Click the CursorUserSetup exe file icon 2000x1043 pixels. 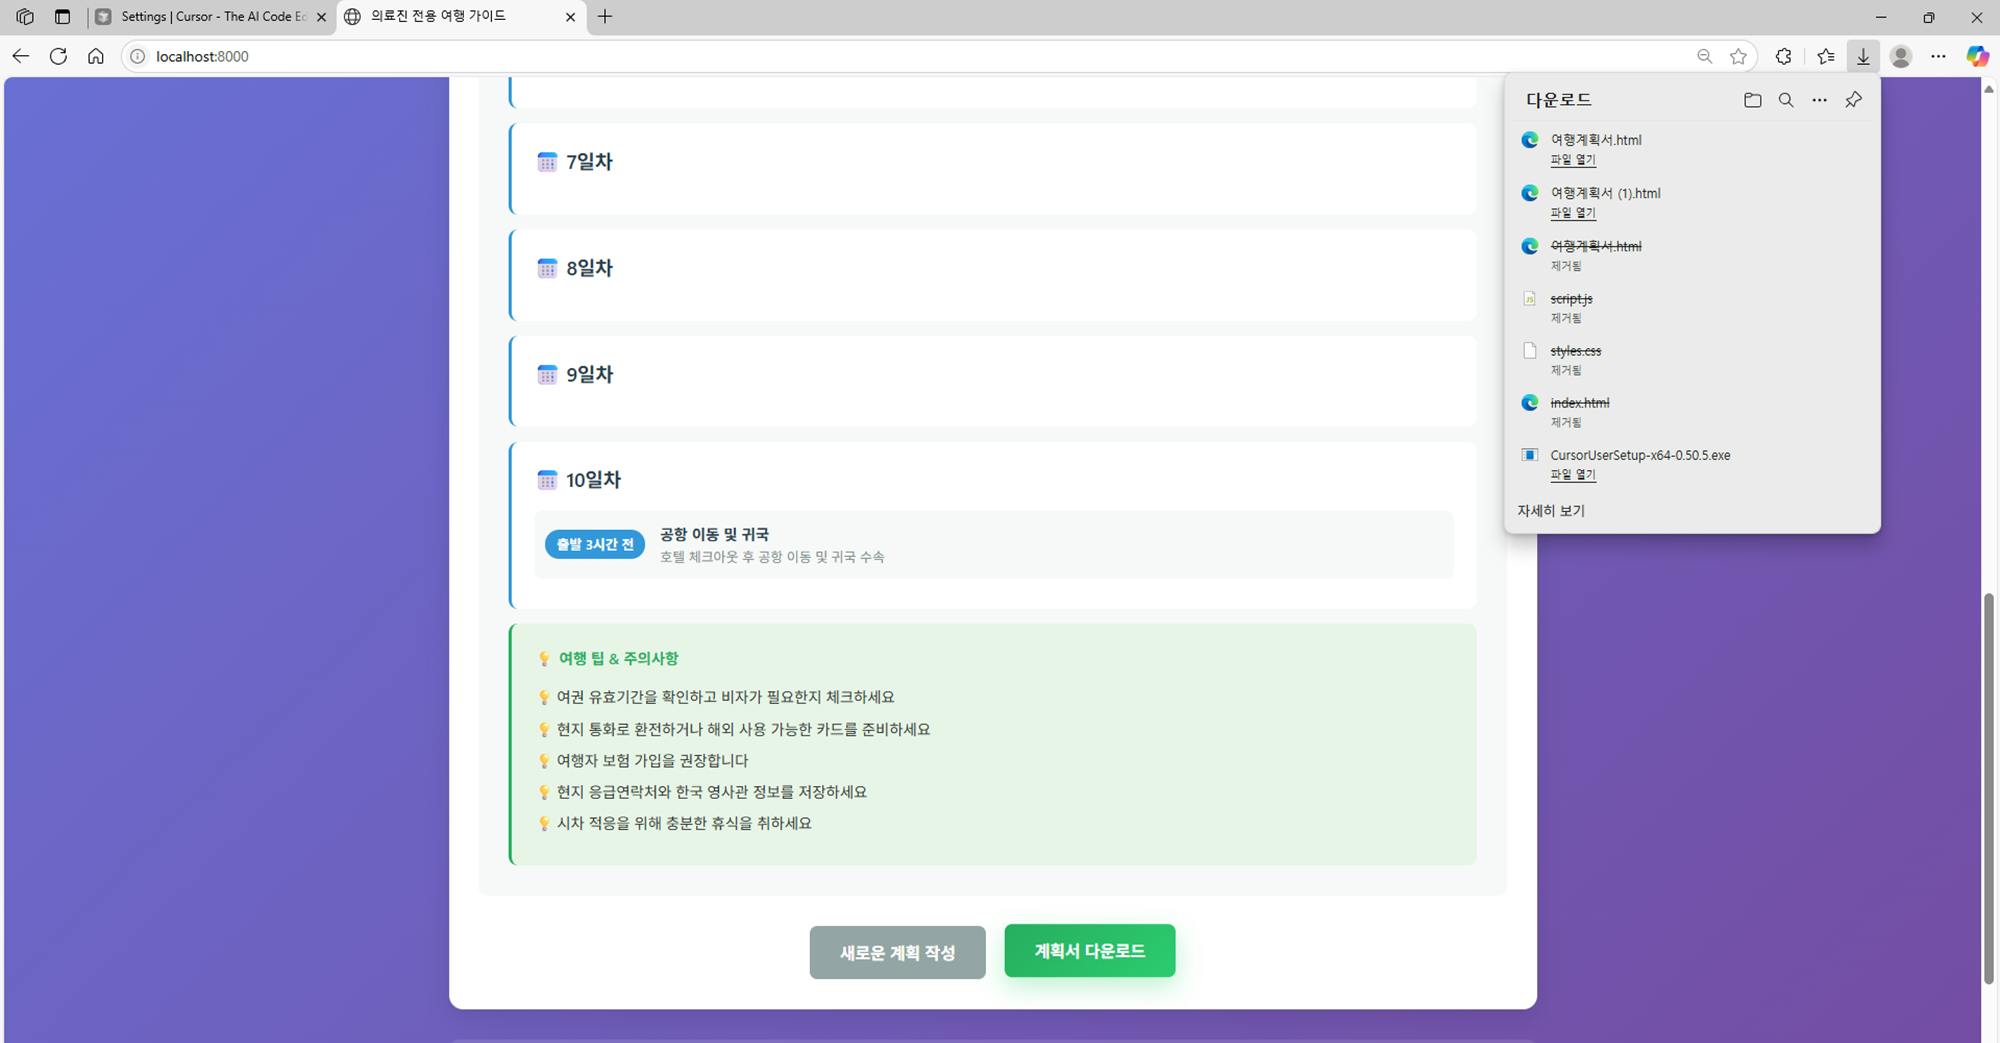point(1529,455)
